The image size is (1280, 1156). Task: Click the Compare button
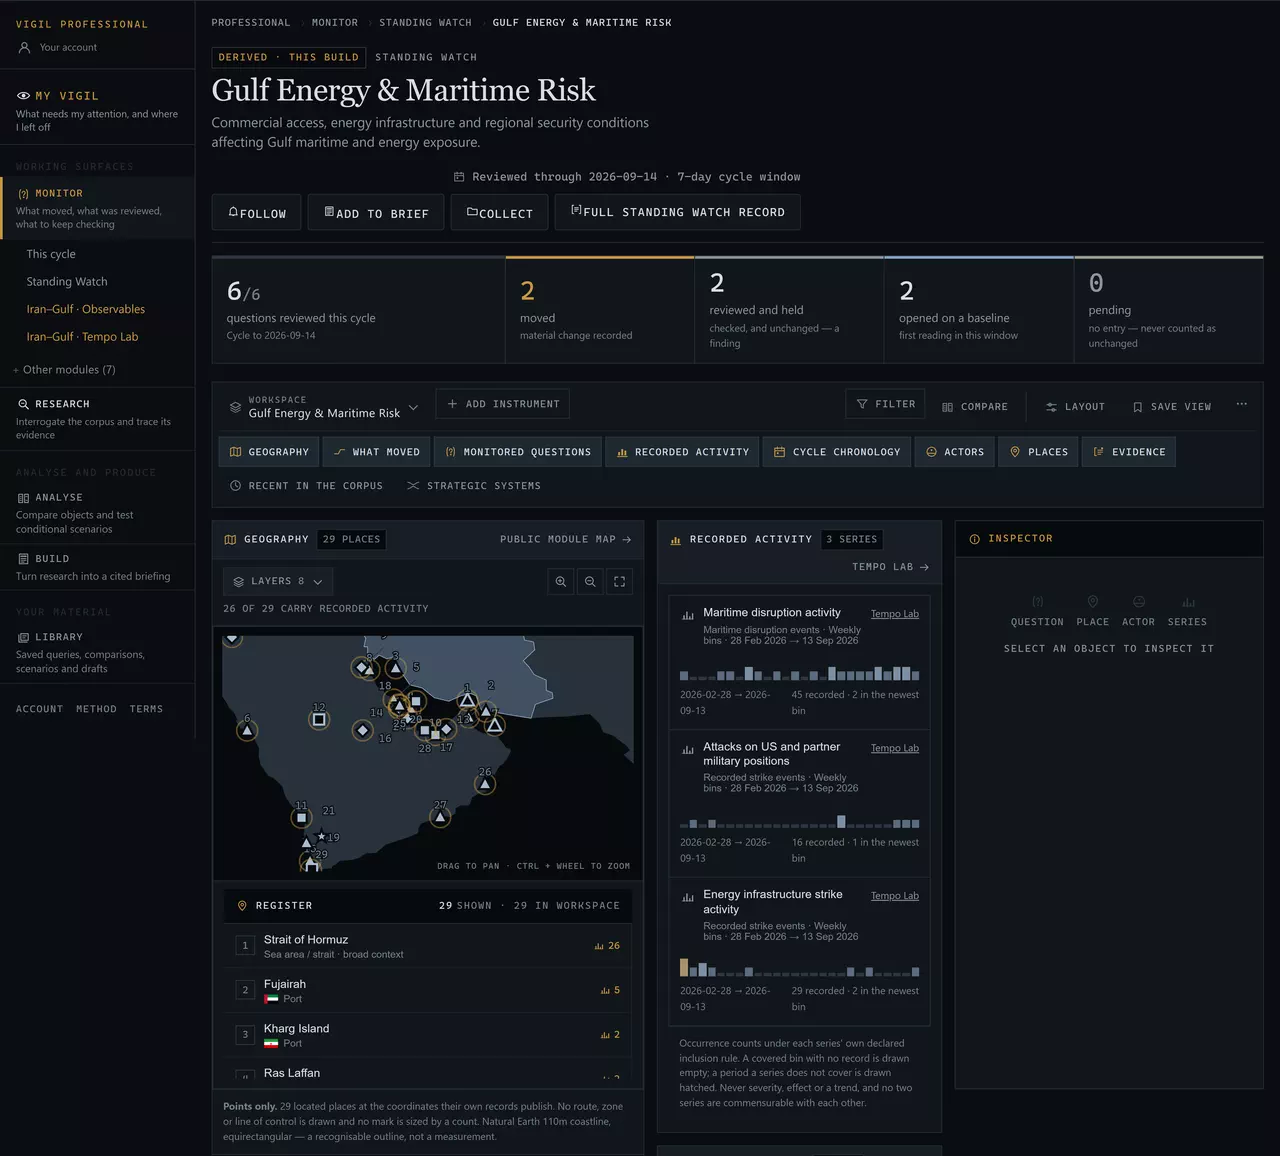[x=975, y=407]
